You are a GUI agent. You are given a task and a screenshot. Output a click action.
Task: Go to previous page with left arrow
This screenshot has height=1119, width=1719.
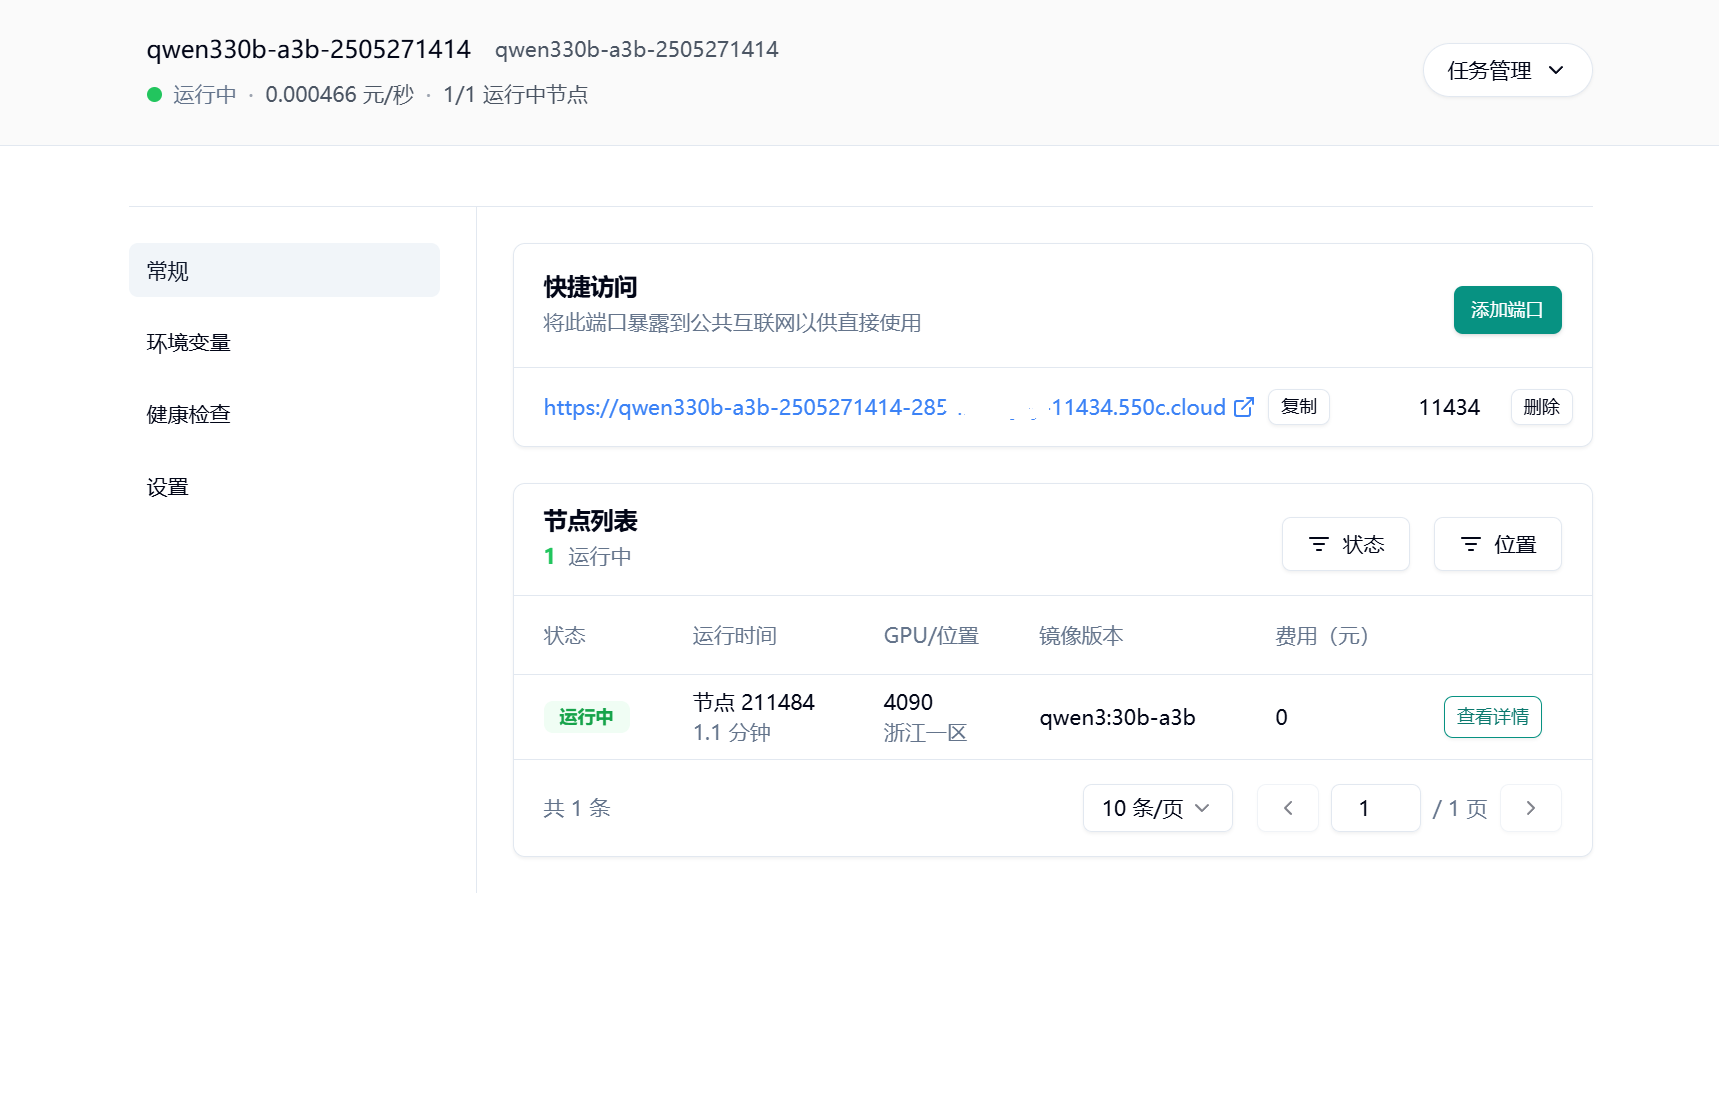click(x=1287, y=808)
